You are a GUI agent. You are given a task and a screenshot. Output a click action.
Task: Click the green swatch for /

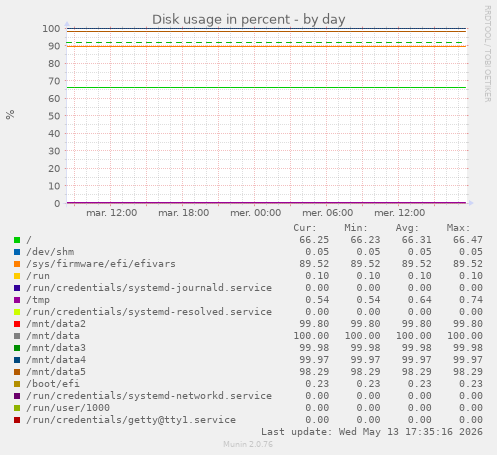17,240
